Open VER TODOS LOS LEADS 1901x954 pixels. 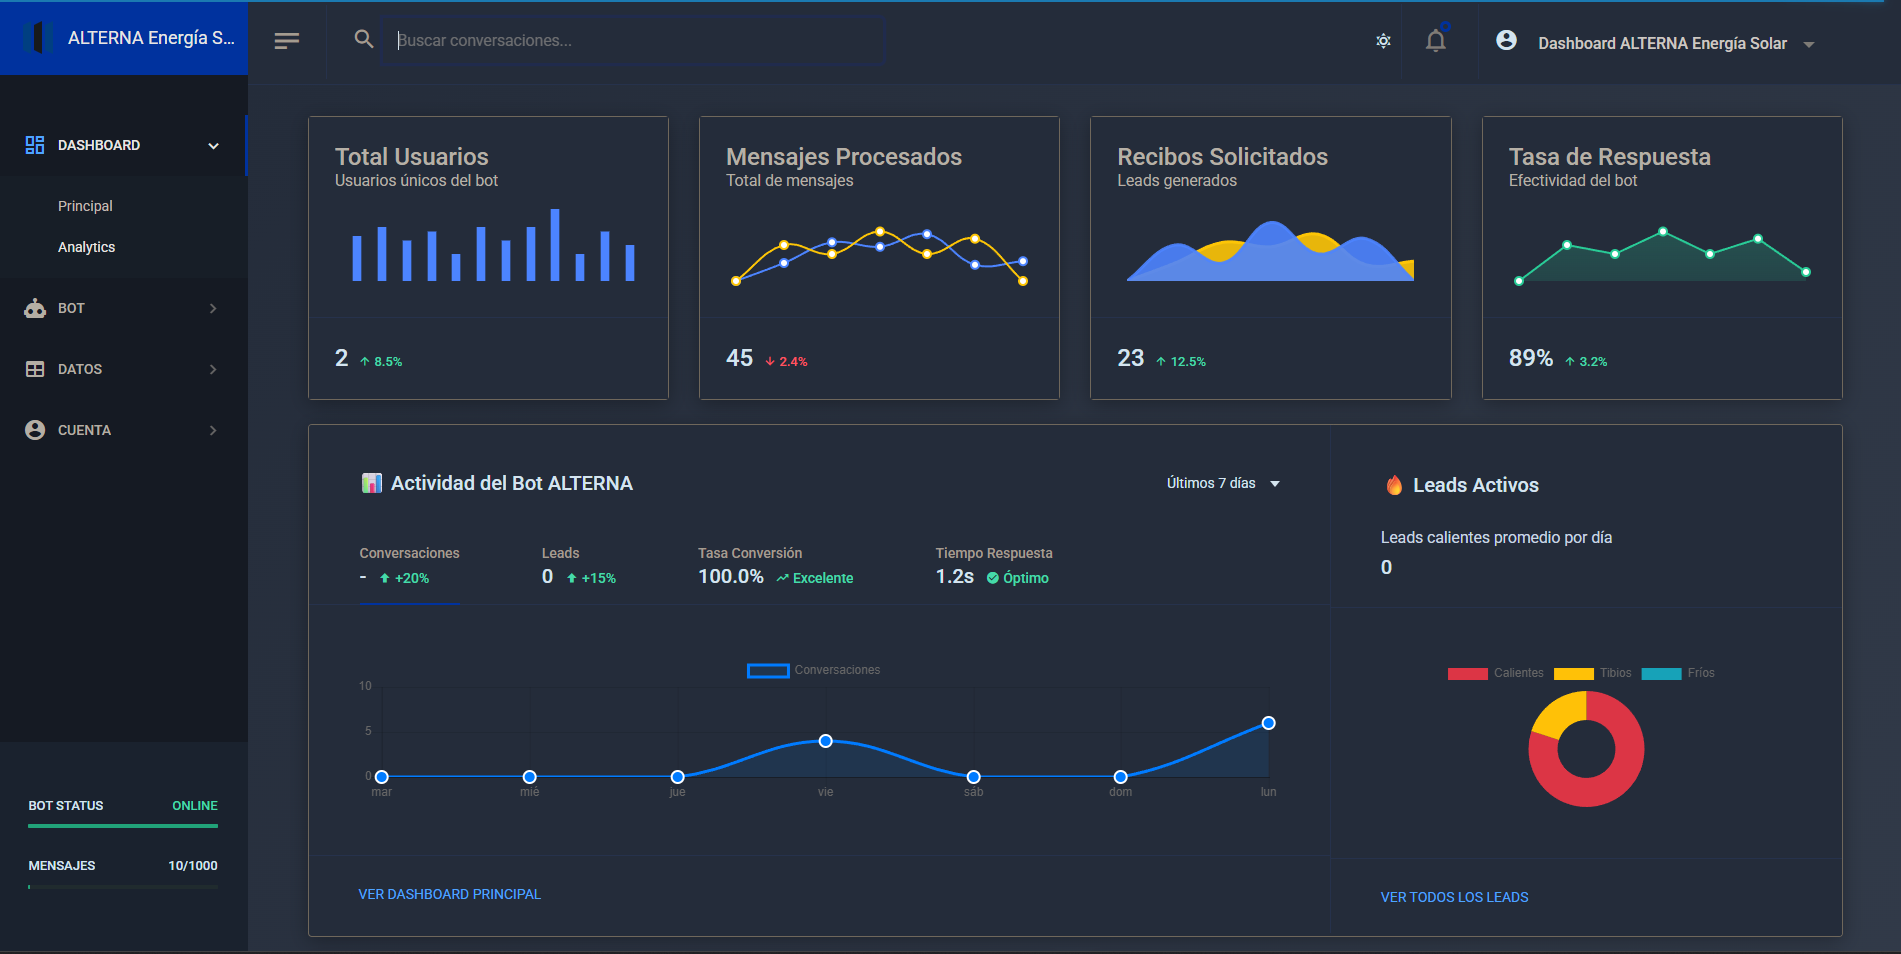(1454, 897)
